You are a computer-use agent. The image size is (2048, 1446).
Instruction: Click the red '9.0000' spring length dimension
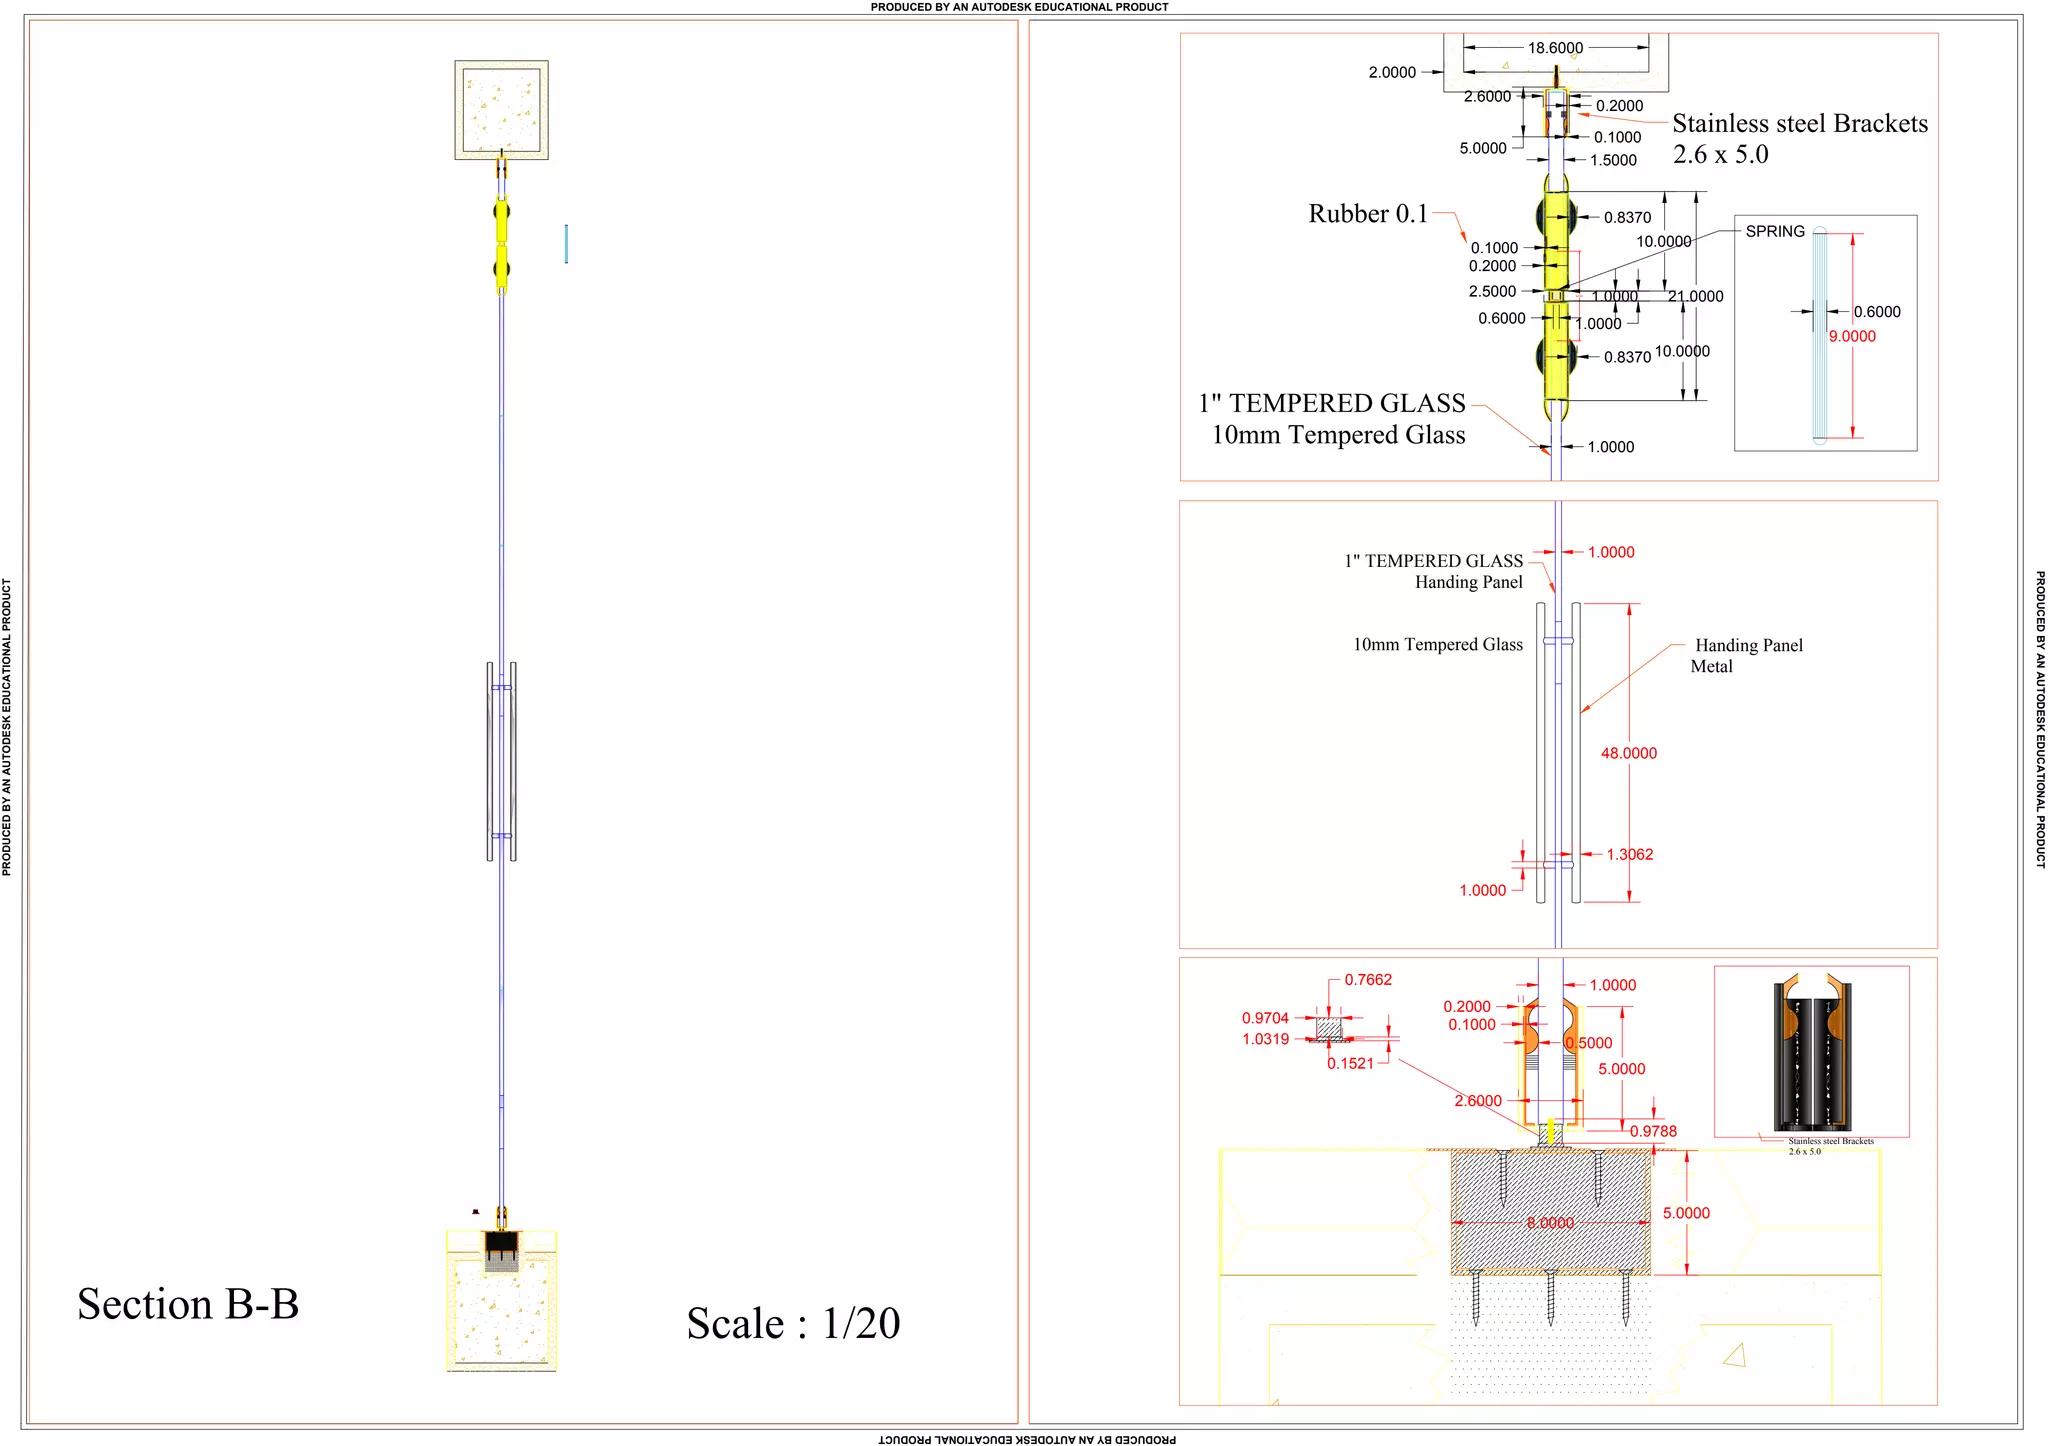[x=1852, y=336]
